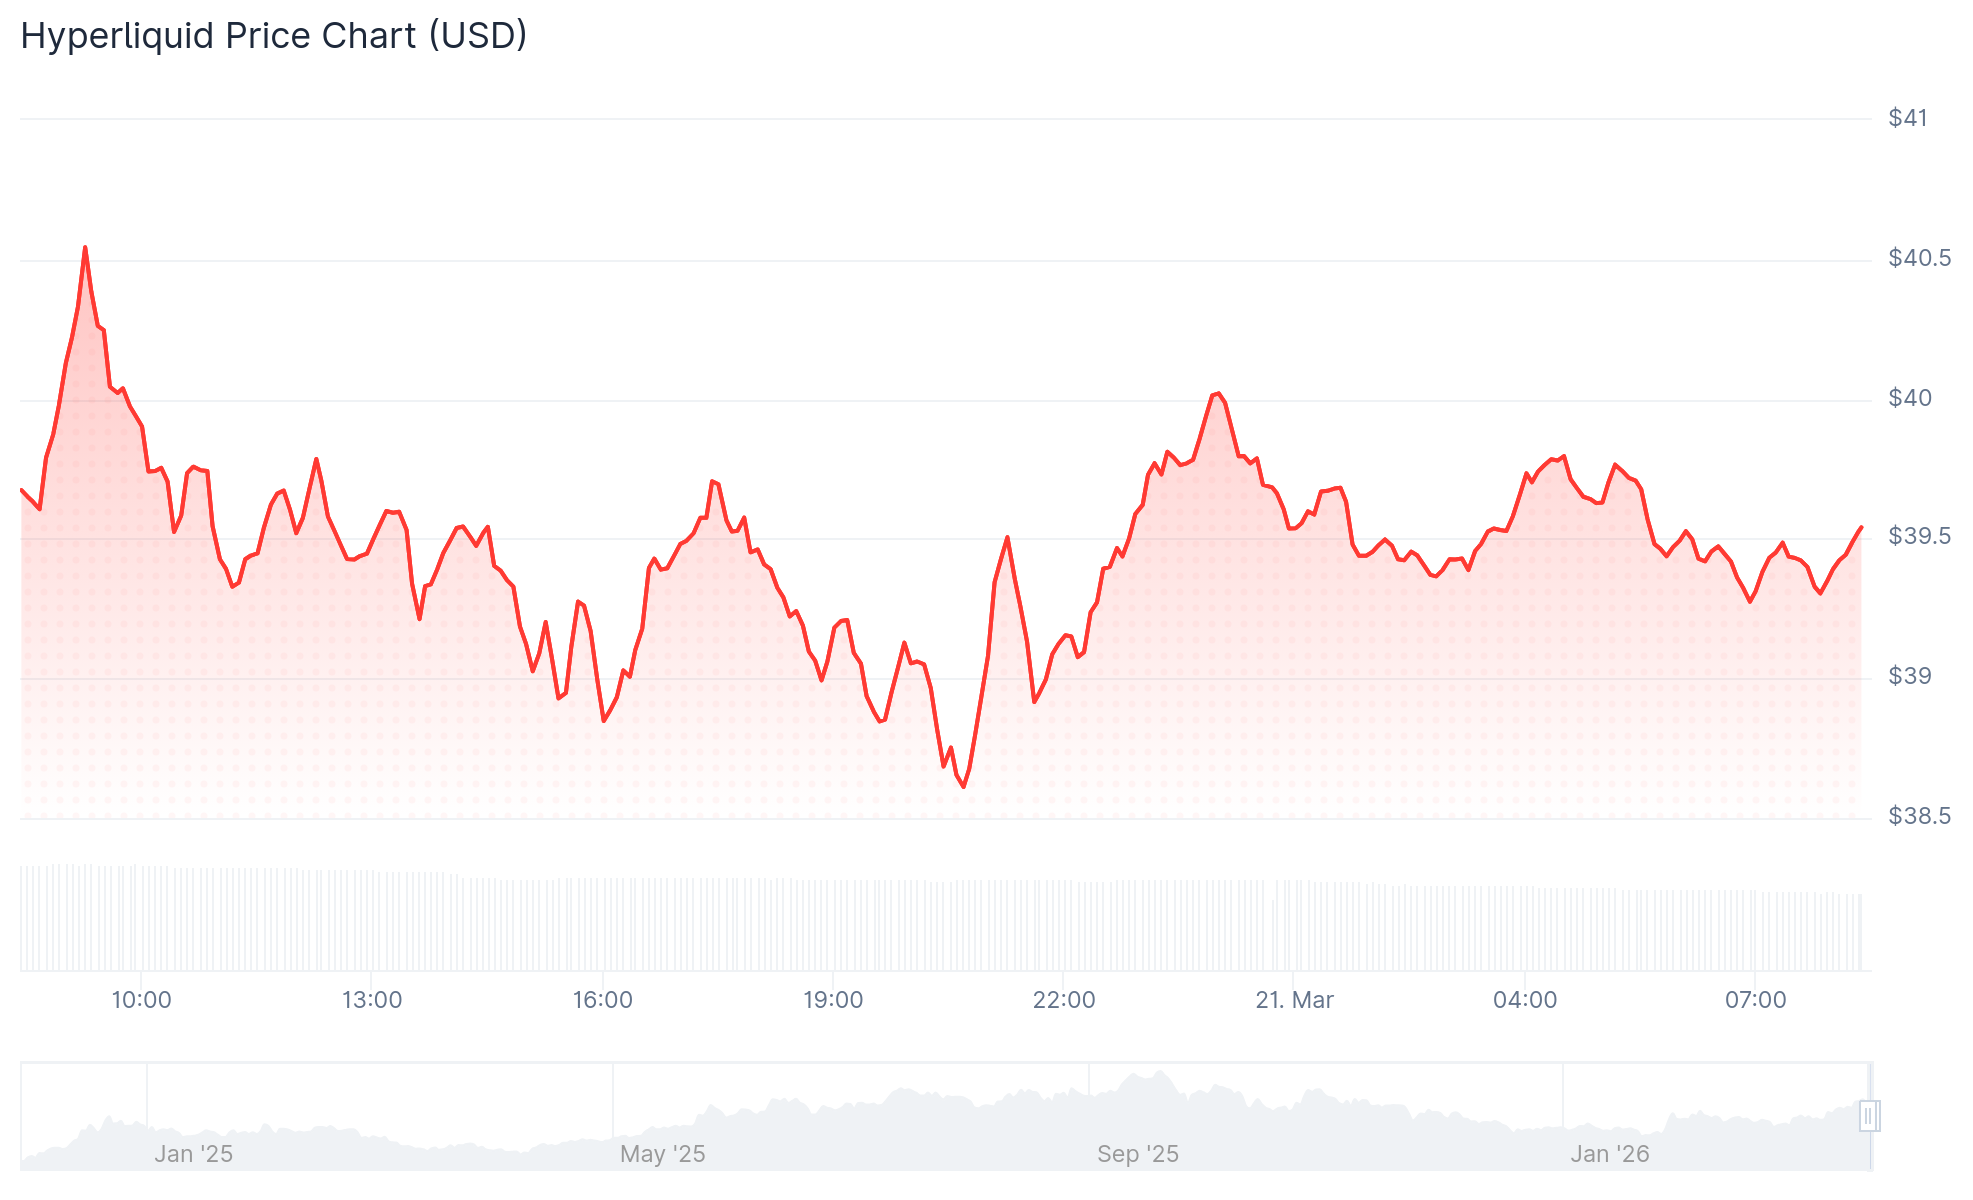Select the 10:00 time axis label
The height and width of the screenshot is (1200, 1973).
coord(141,1000)
